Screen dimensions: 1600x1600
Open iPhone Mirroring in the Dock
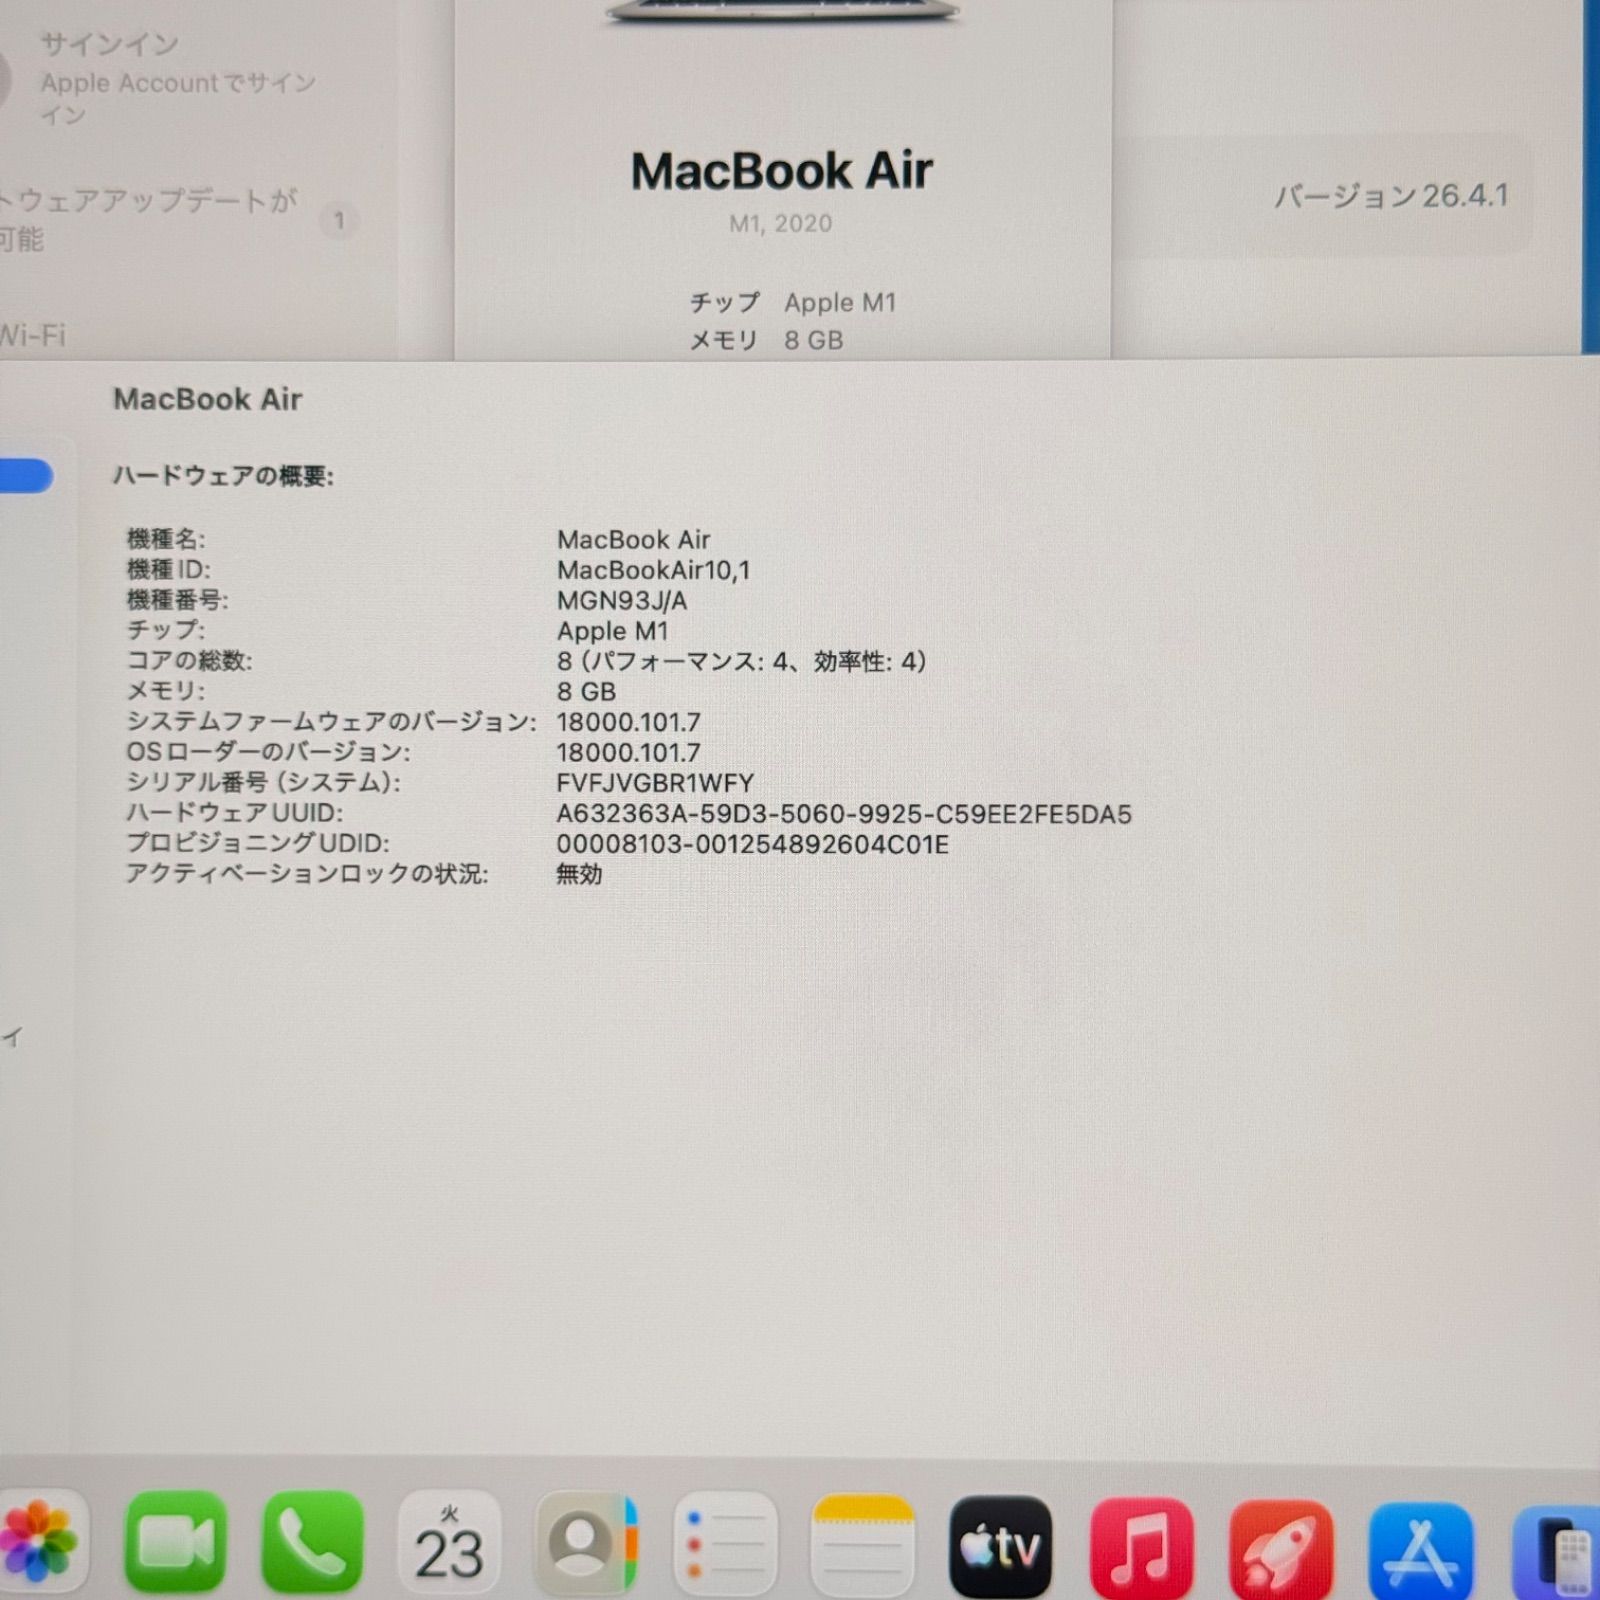[x=1556, y=1555]
